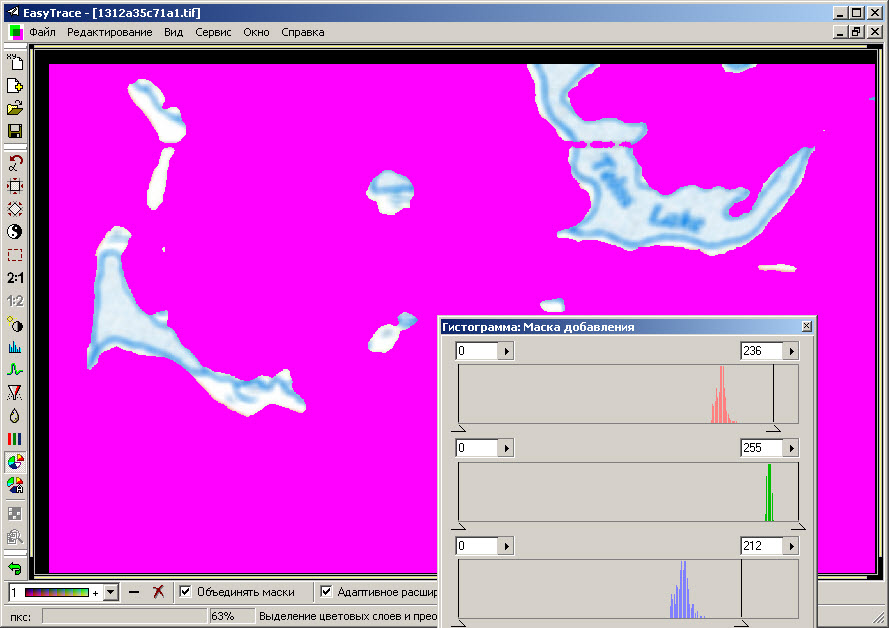
Task: Click the open file folder icon
Action: pyautogui.click(x=15, y=109)
